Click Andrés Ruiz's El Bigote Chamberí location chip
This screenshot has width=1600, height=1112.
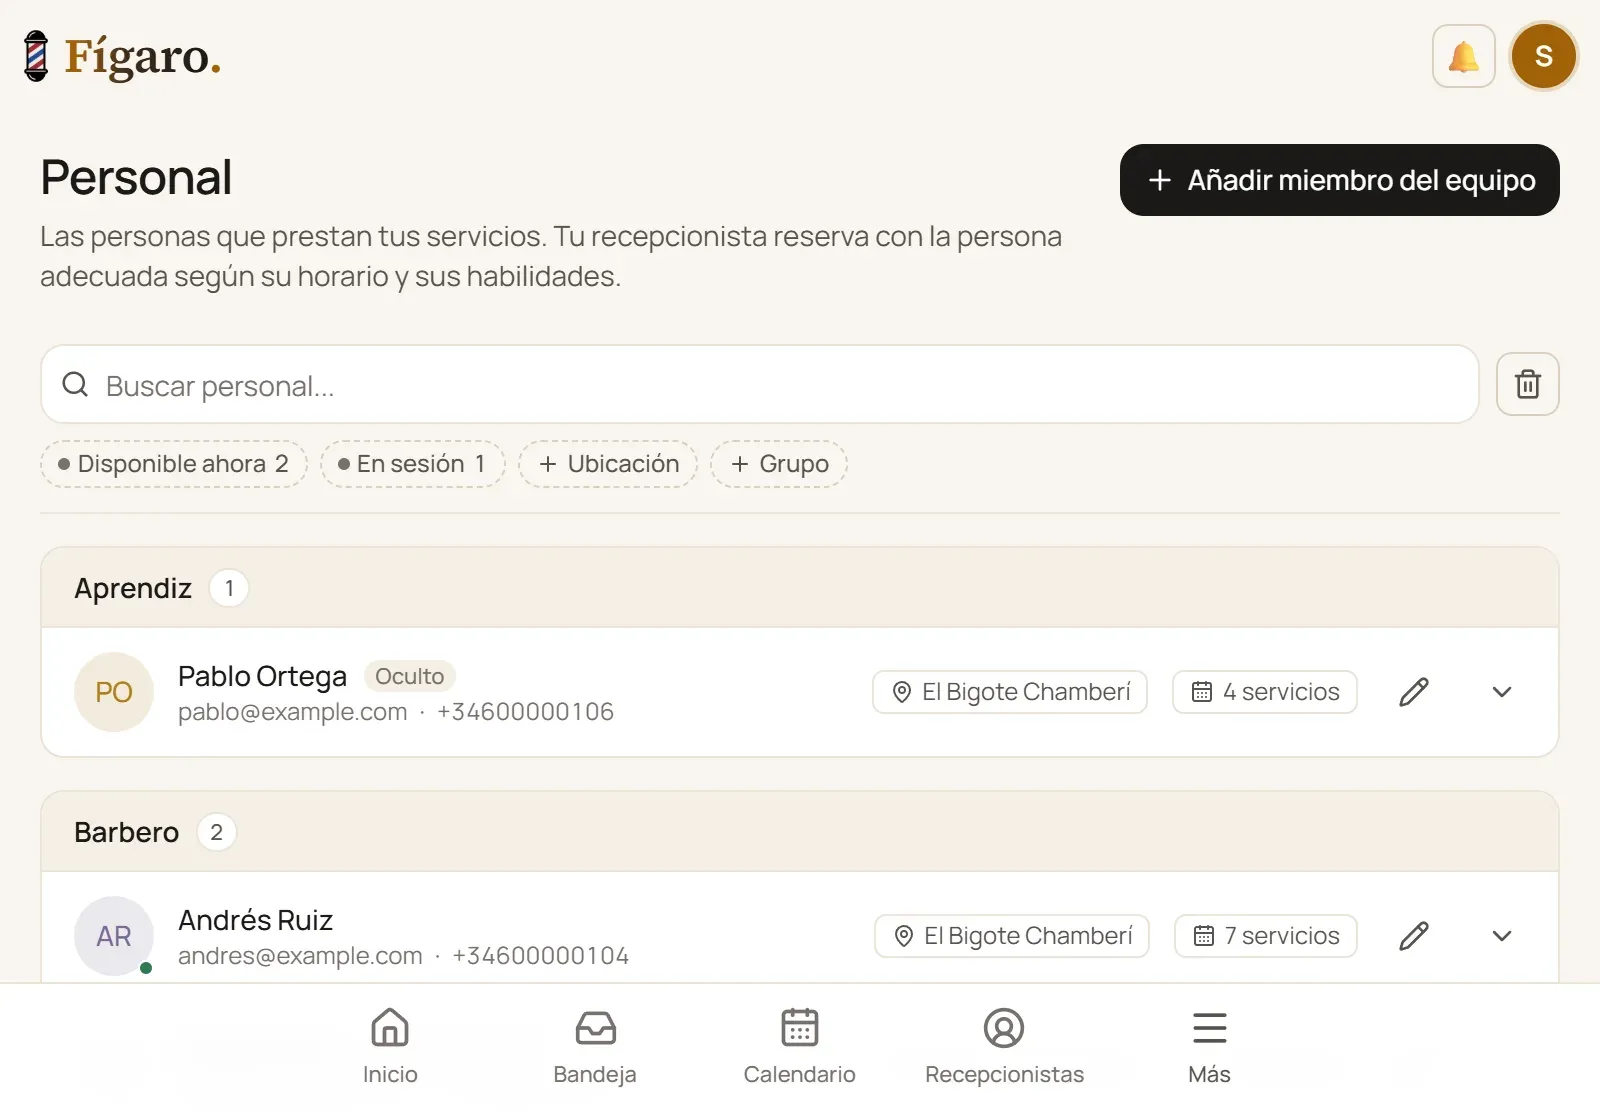point(1012,936)
